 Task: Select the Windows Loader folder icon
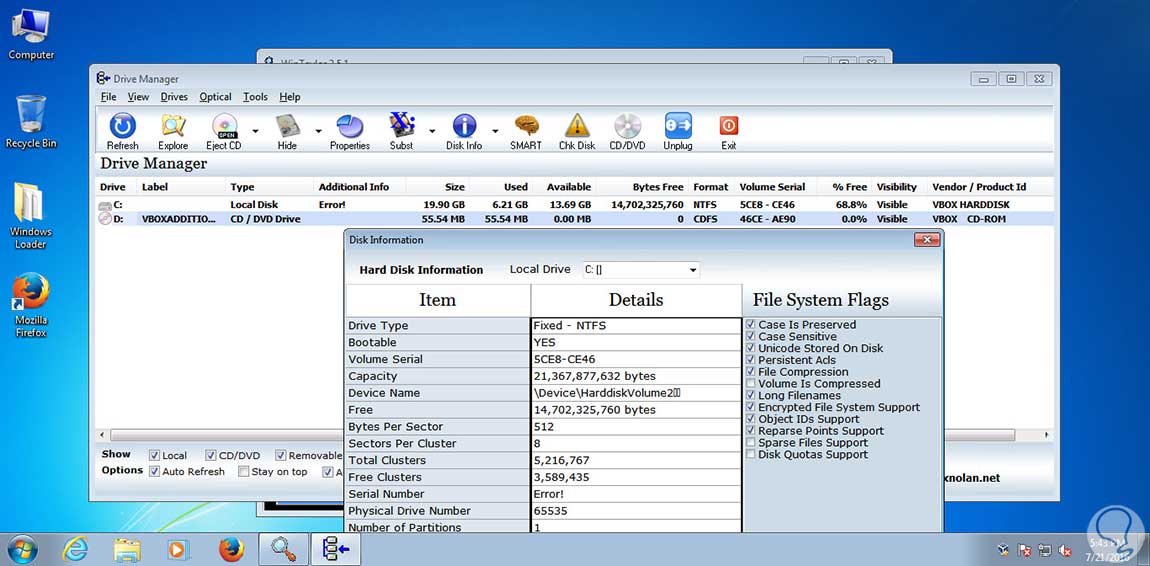point(31,216)
